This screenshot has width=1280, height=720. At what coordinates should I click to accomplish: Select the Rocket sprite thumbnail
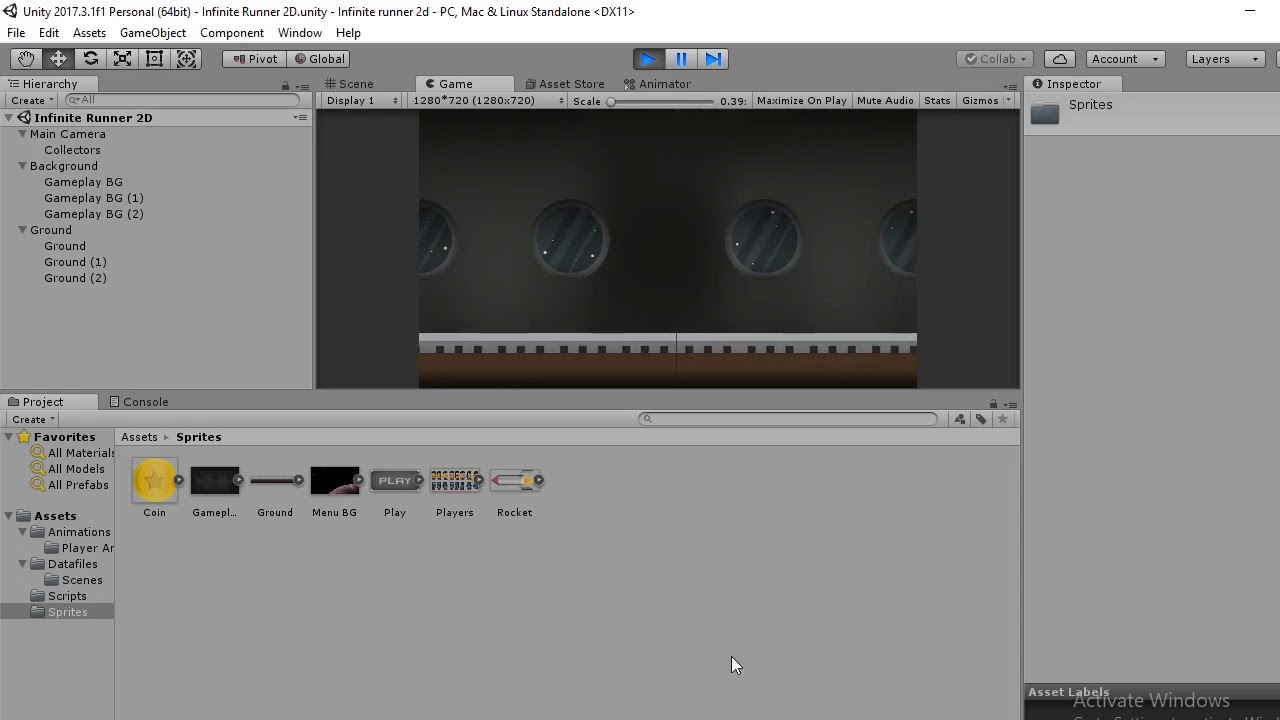click(514, 481)
